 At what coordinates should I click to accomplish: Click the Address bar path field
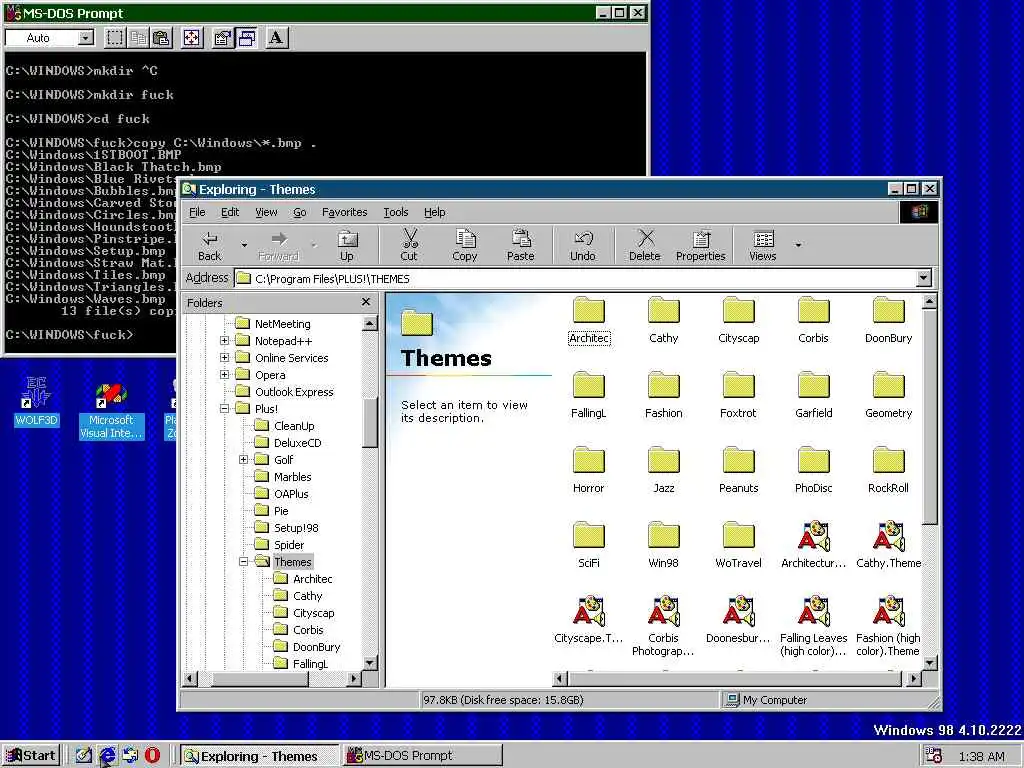[575, 278]
